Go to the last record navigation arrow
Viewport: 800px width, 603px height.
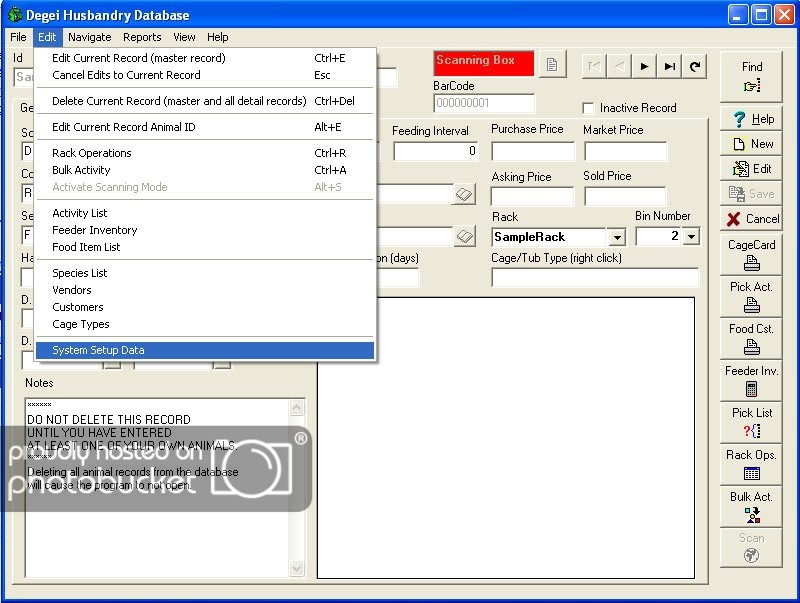pyautogui.click(x=670, y=66)
